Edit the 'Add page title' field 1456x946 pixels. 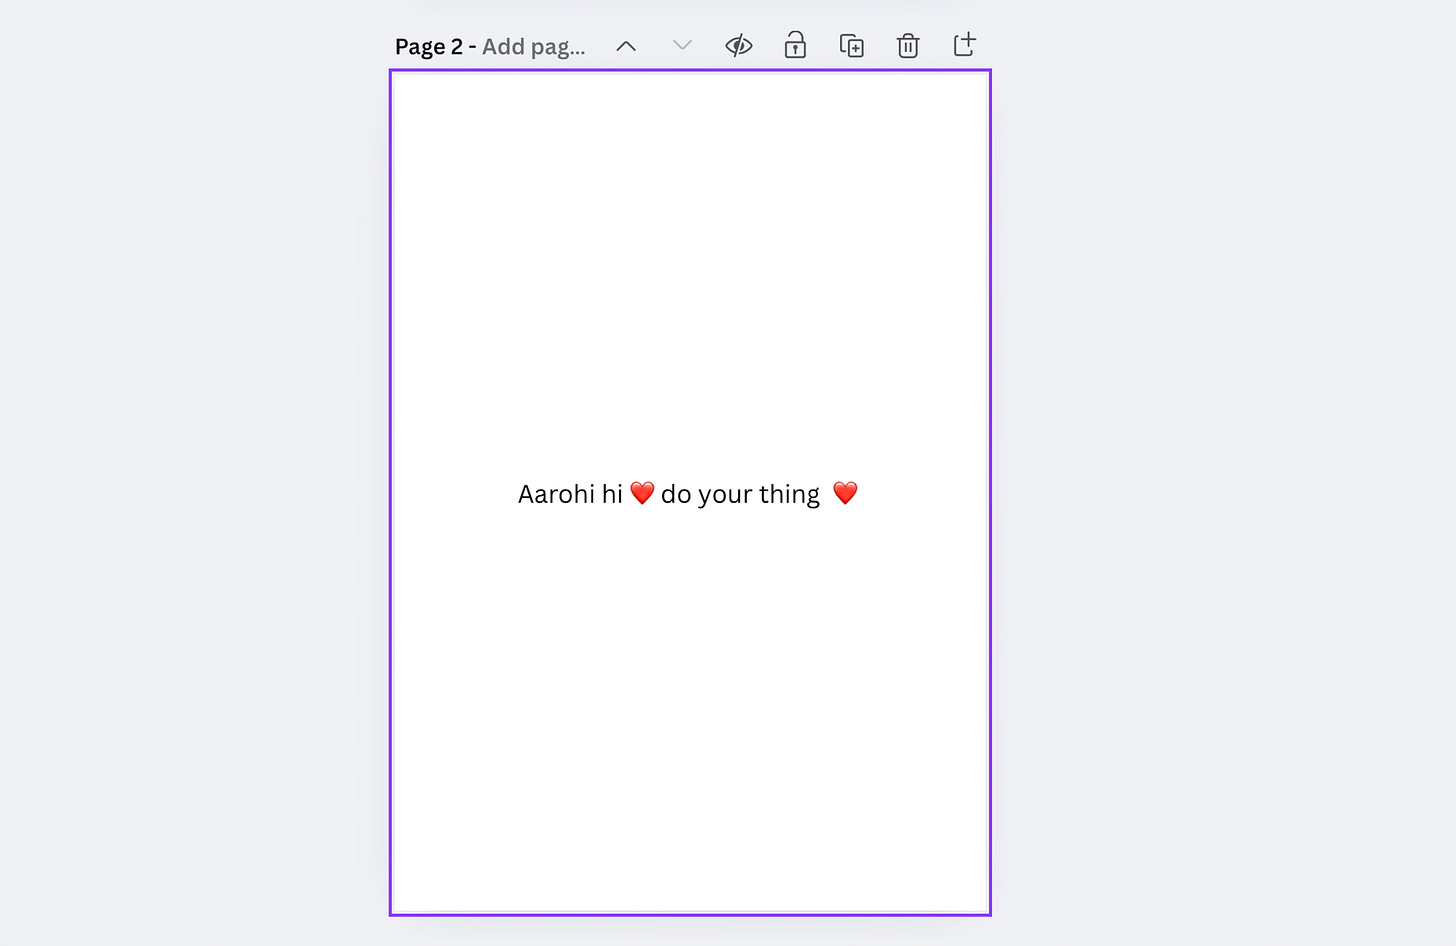click(x=534, y=47)
